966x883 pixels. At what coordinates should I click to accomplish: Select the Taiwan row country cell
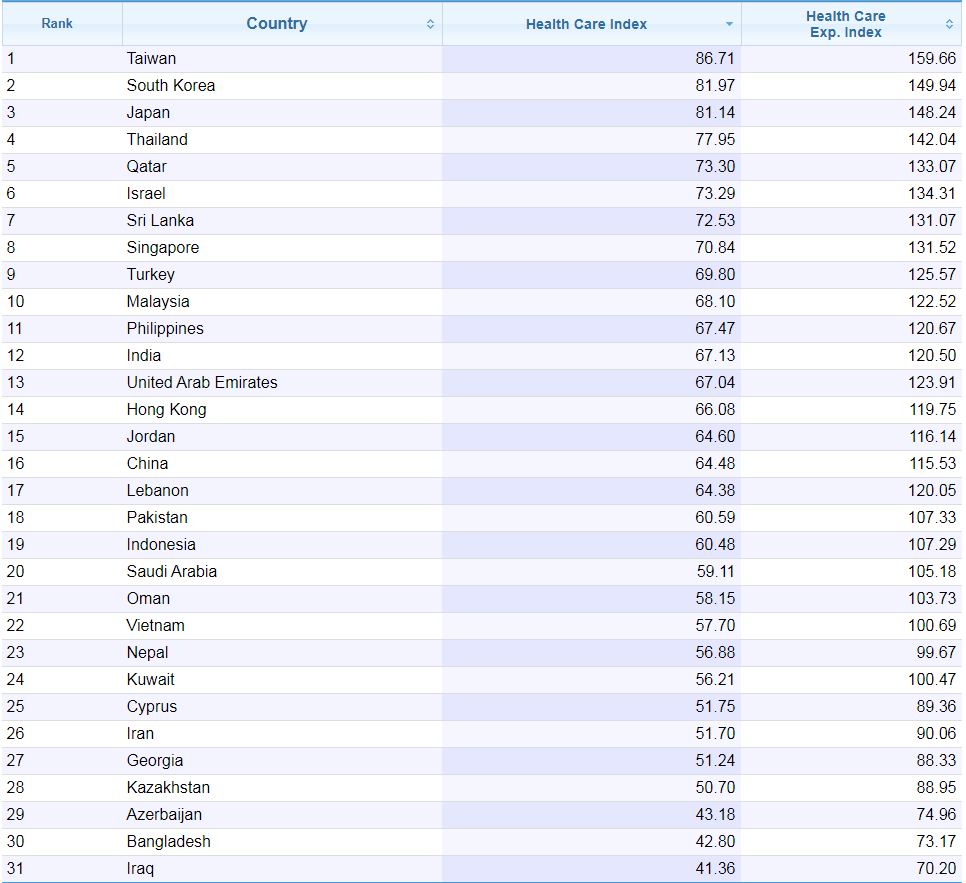coord(151,58)
